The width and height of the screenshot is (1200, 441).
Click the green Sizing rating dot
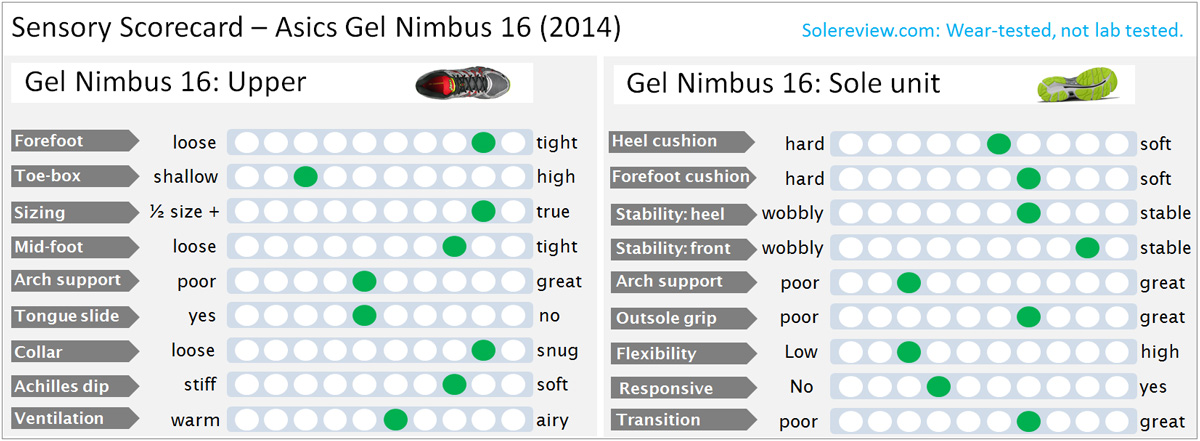(x=484, y=212)
